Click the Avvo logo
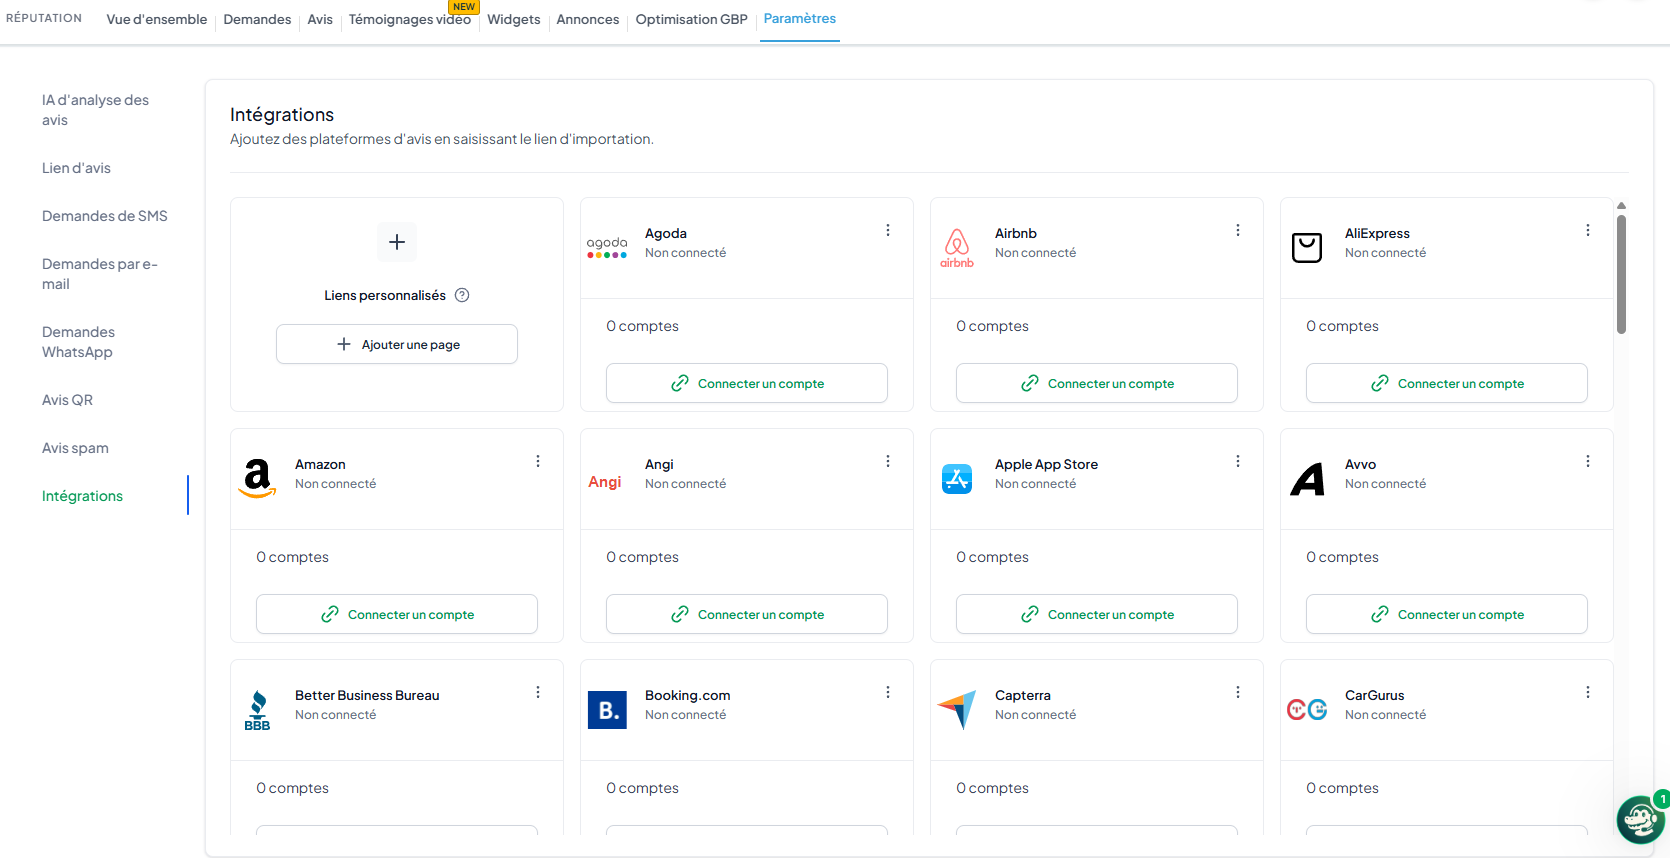Screen dimensions: 1670x858 [1307, 479]
